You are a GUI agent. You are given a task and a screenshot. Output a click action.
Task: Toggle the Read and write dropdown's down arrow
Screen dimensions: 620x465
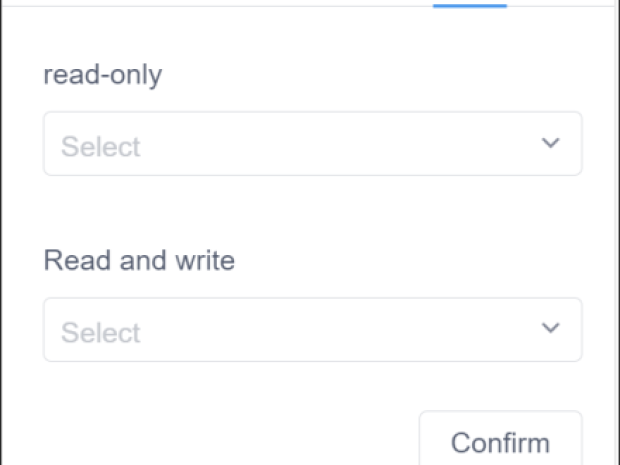click(550, 328)
